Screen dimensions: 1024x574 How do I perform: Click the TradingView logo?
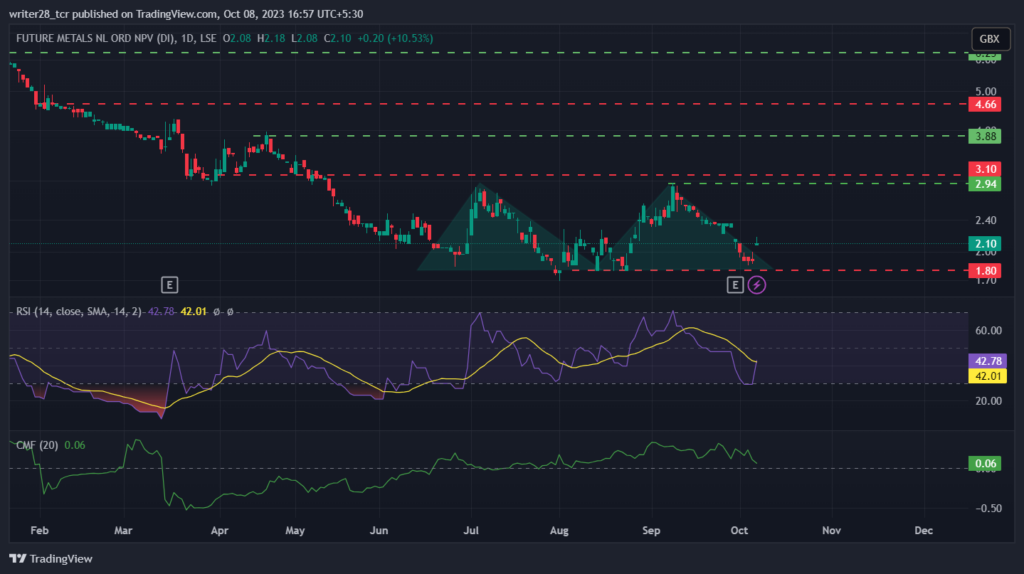pos(51,558)
